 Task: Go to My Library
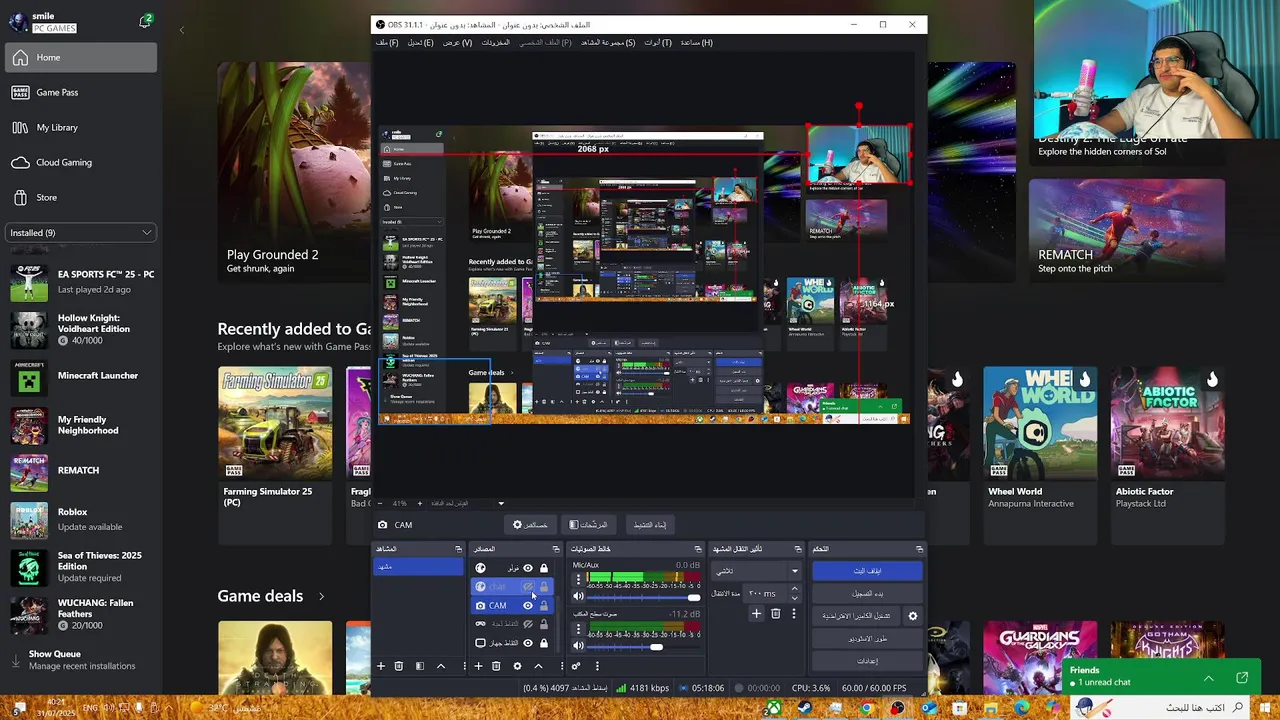(80, 127)
